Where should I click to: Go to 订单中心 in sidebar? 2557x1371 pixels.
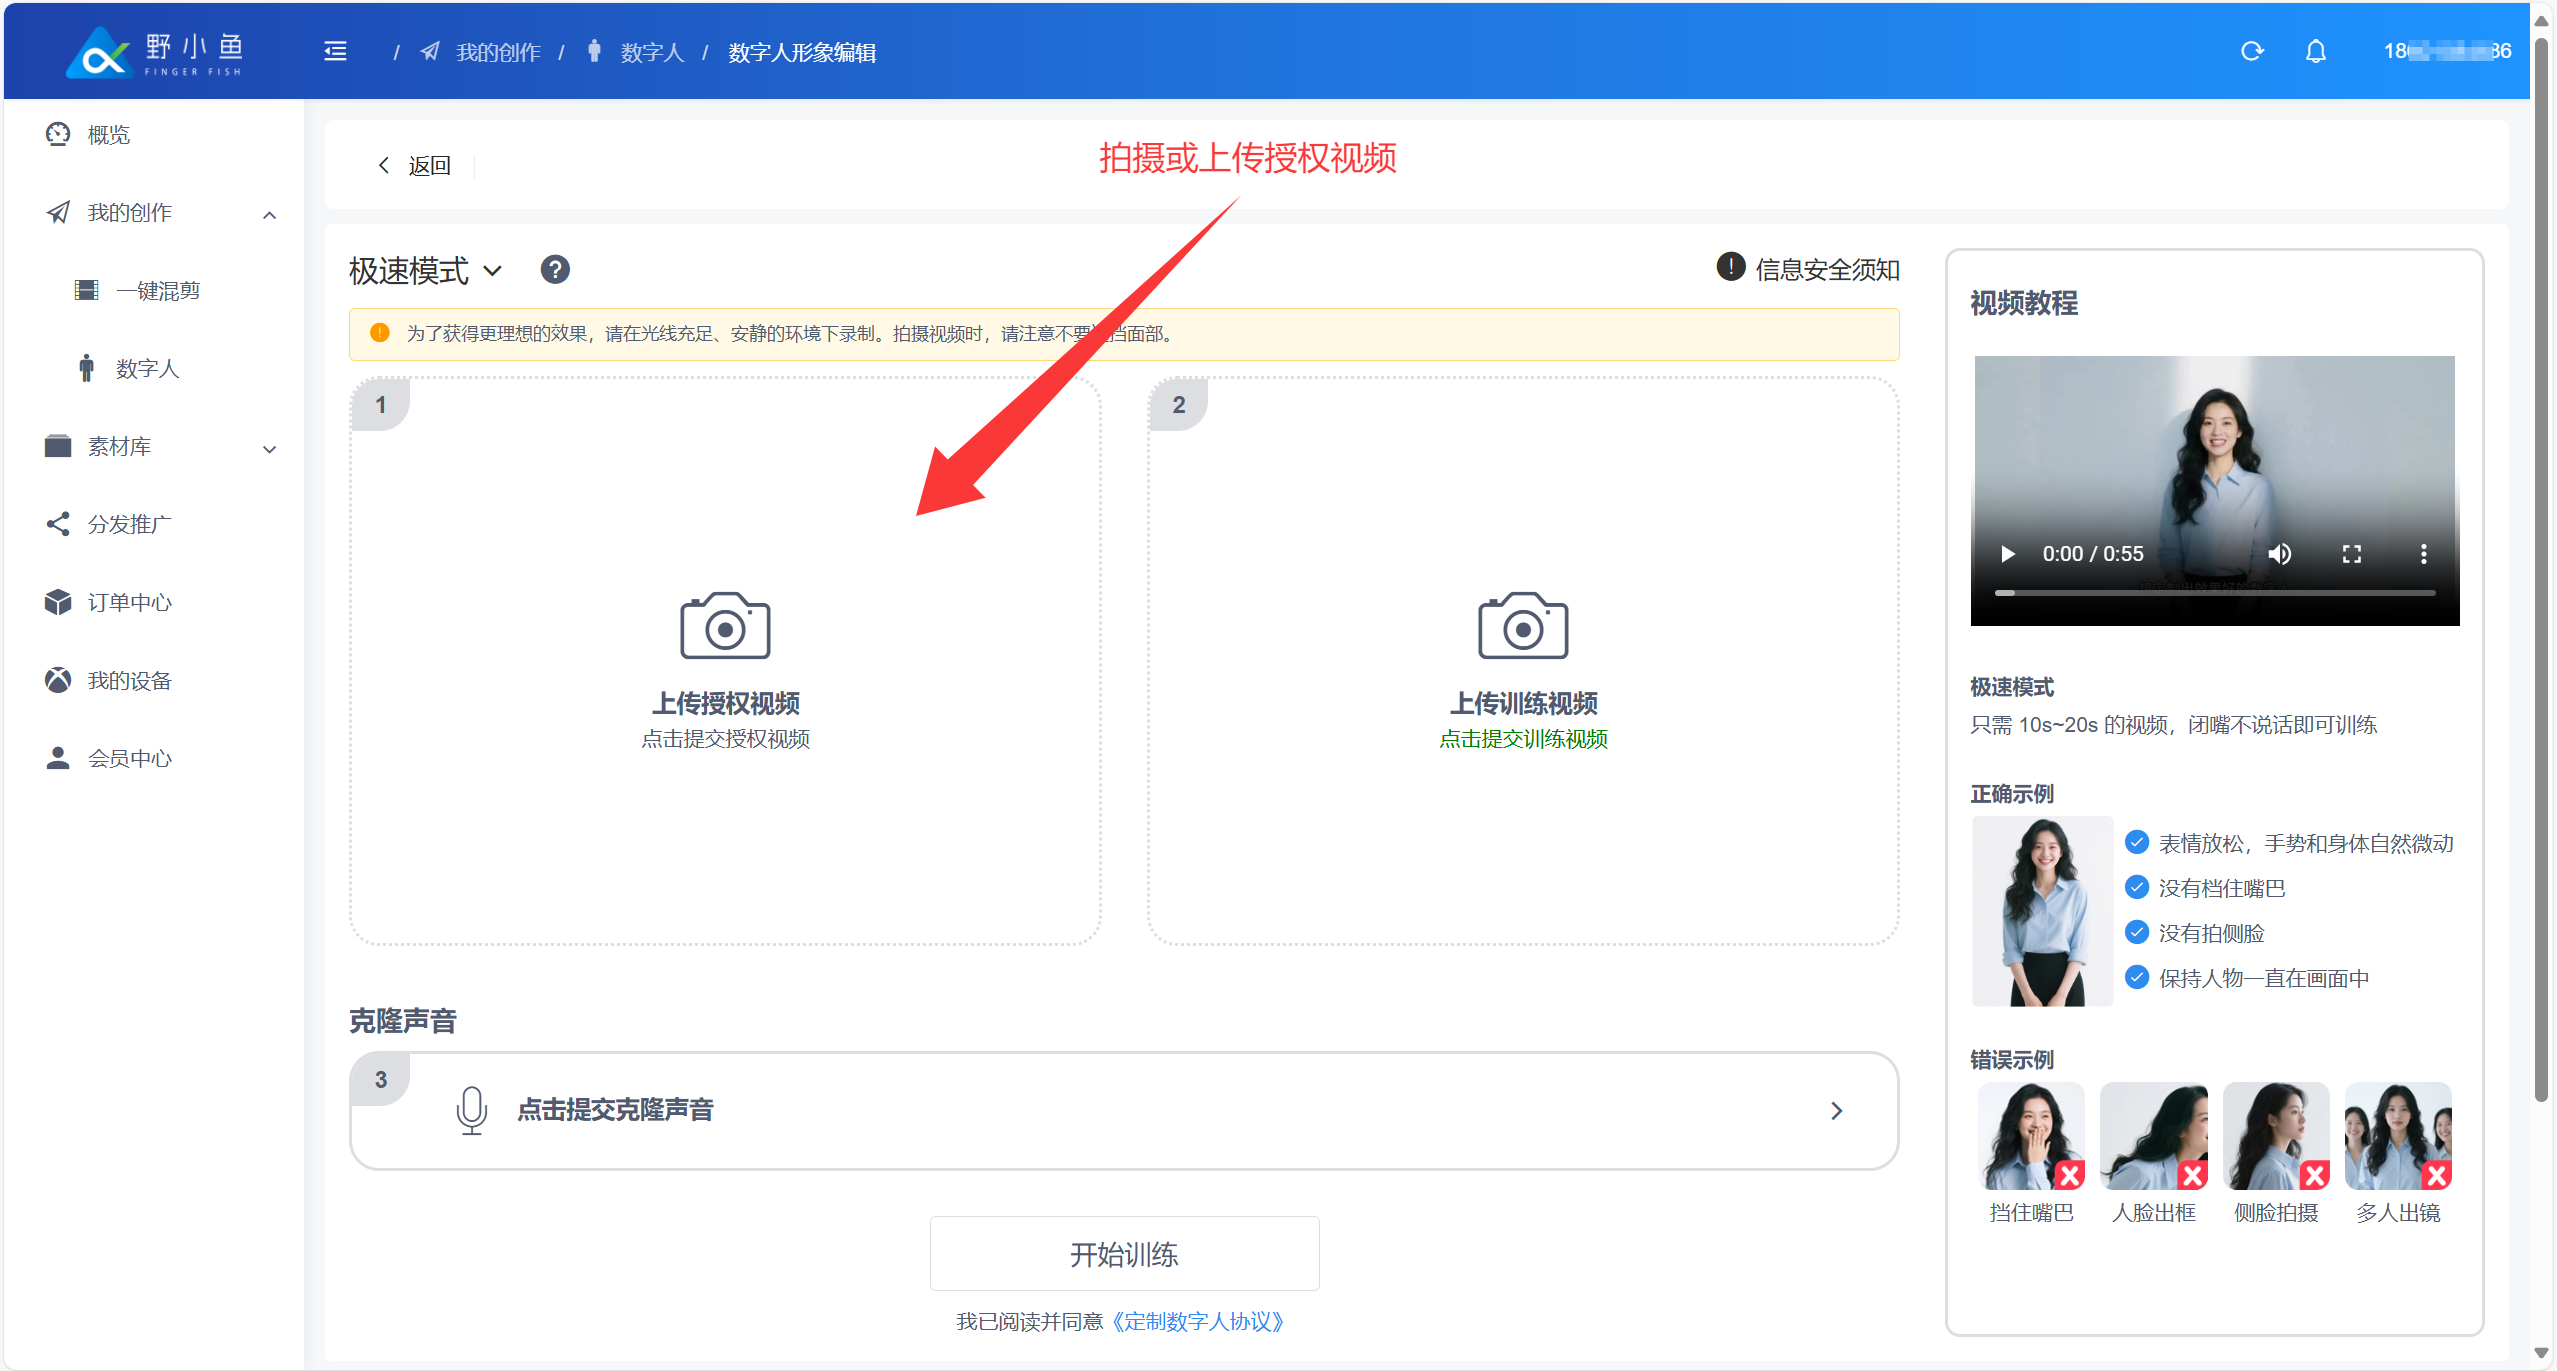click(129, 602)
